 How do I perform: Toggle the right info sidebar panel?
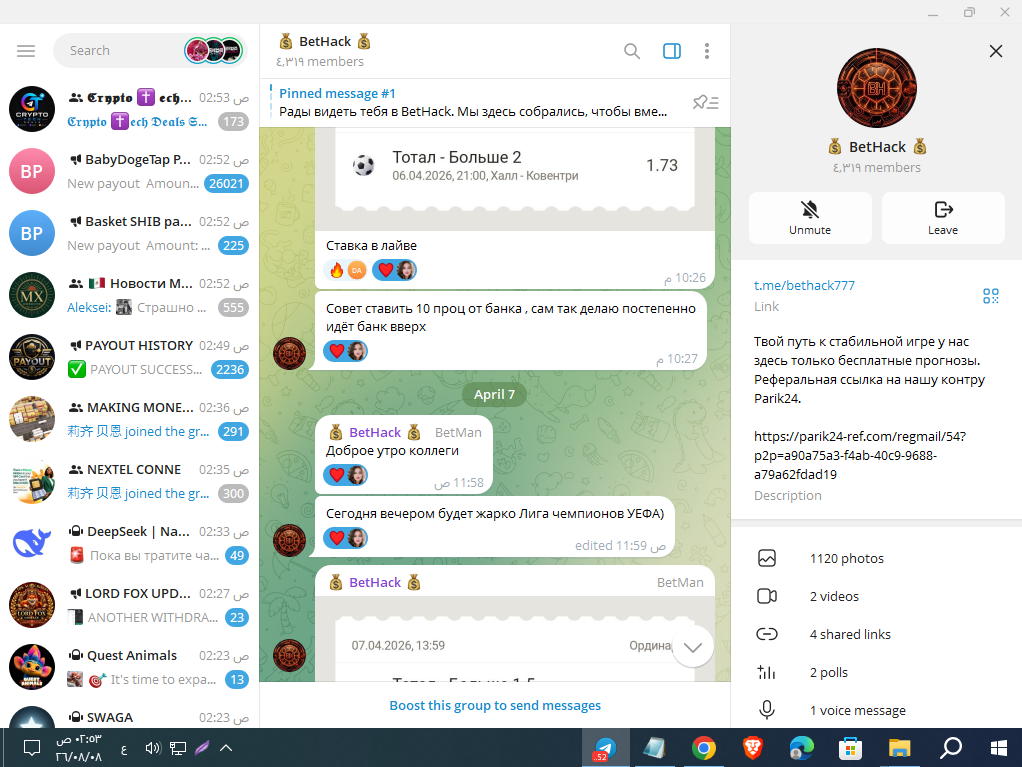click(672, 51)
